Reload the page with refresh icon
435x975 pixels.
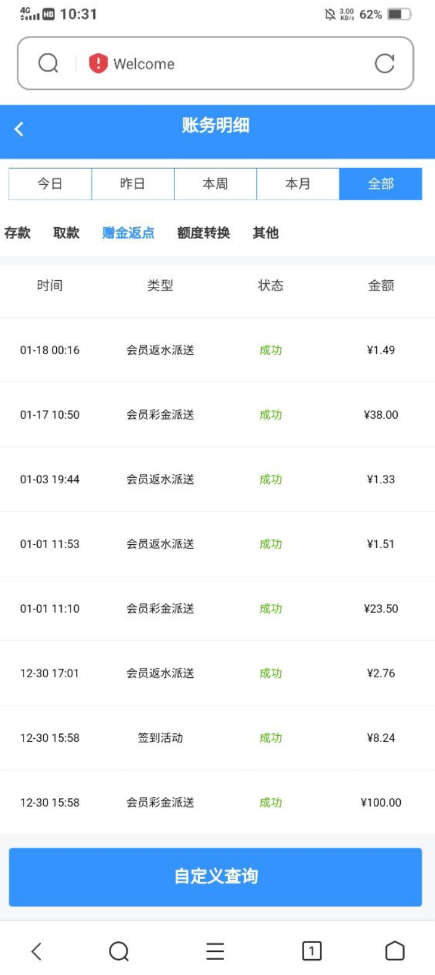pos(385,63)
